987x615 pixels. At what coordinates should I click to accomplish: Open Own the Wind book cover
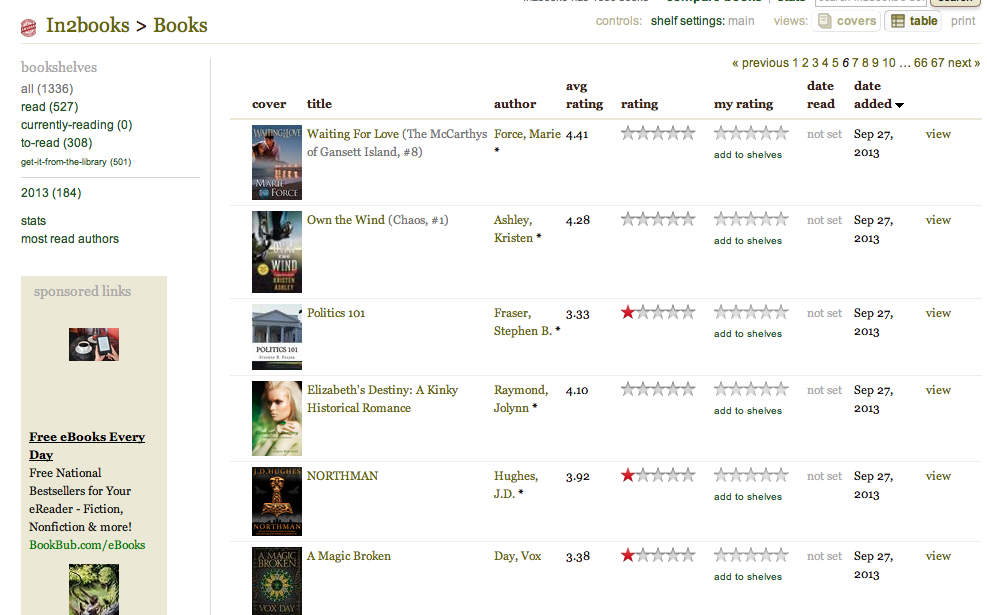pyautogui.click(x=277, y=251)
